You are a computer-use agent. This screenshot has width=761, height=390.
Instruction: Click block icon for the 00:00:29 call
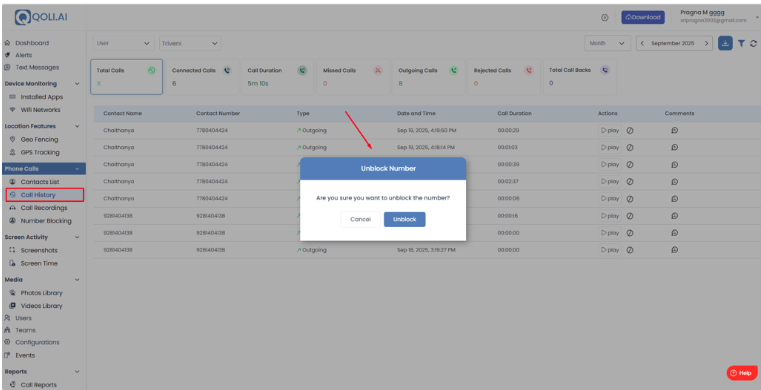tap(630, 130)
